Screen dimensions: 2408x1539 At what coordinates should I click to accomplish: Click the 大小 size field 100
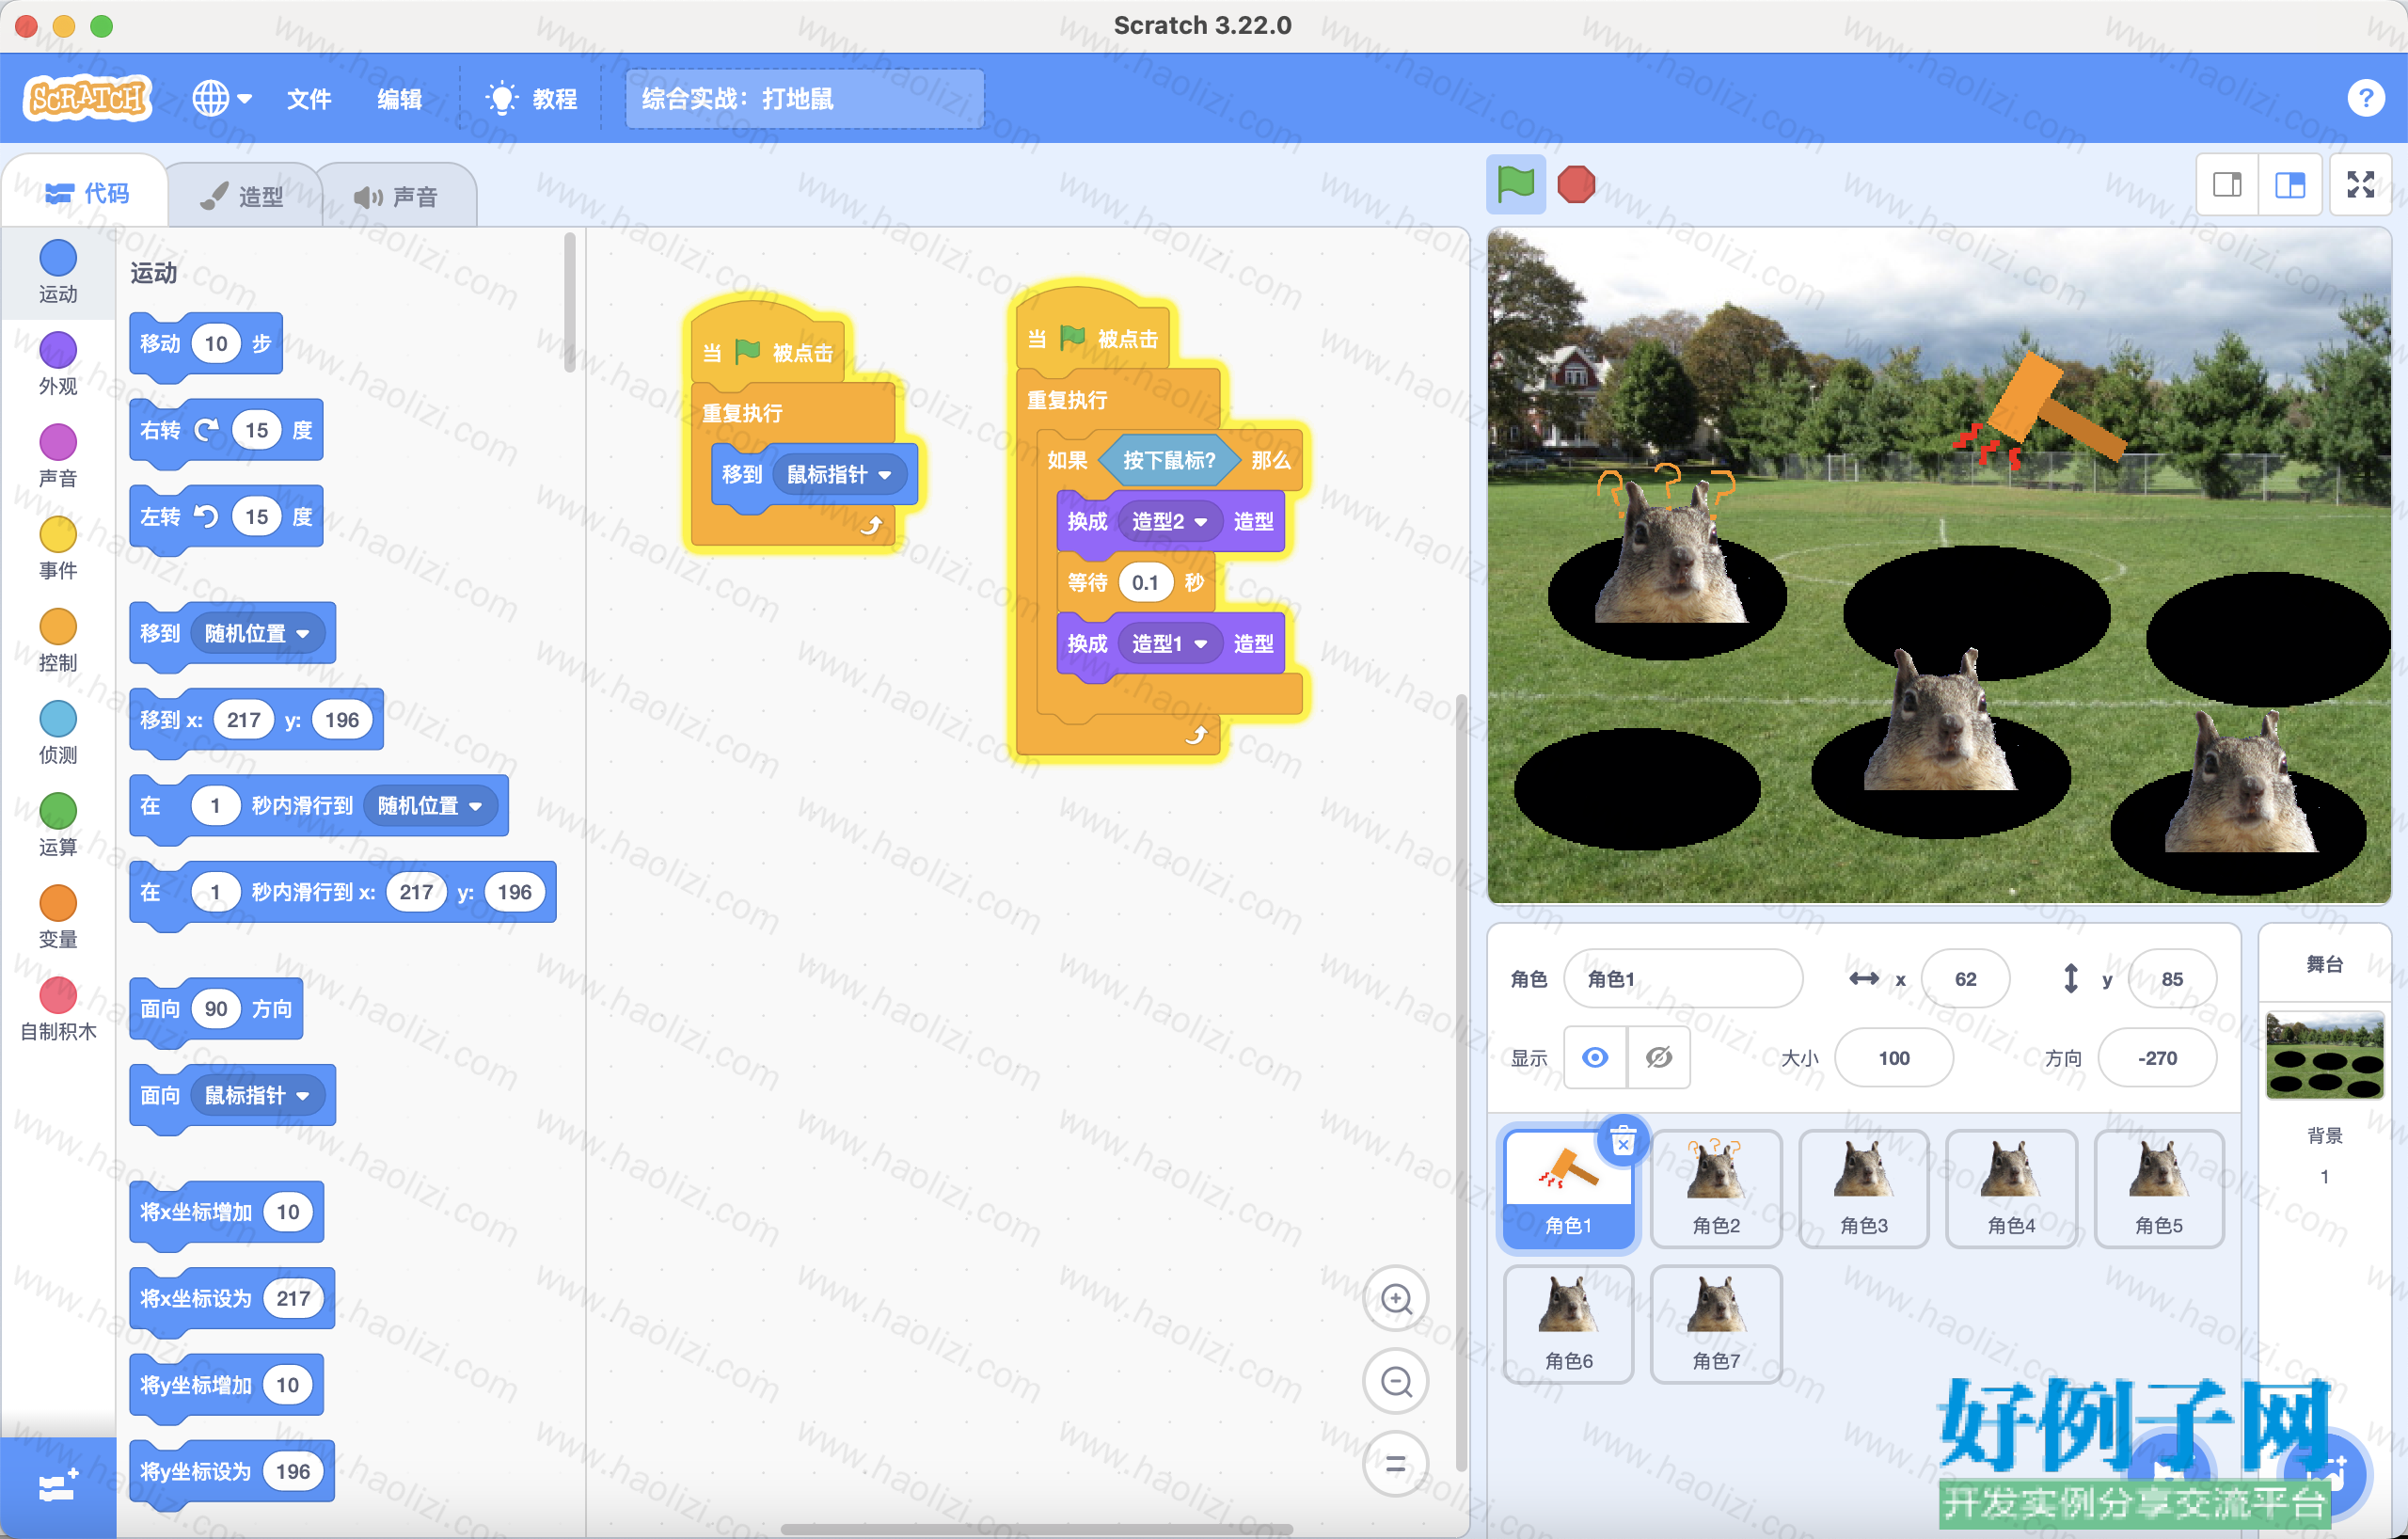click(1893, 1057)
